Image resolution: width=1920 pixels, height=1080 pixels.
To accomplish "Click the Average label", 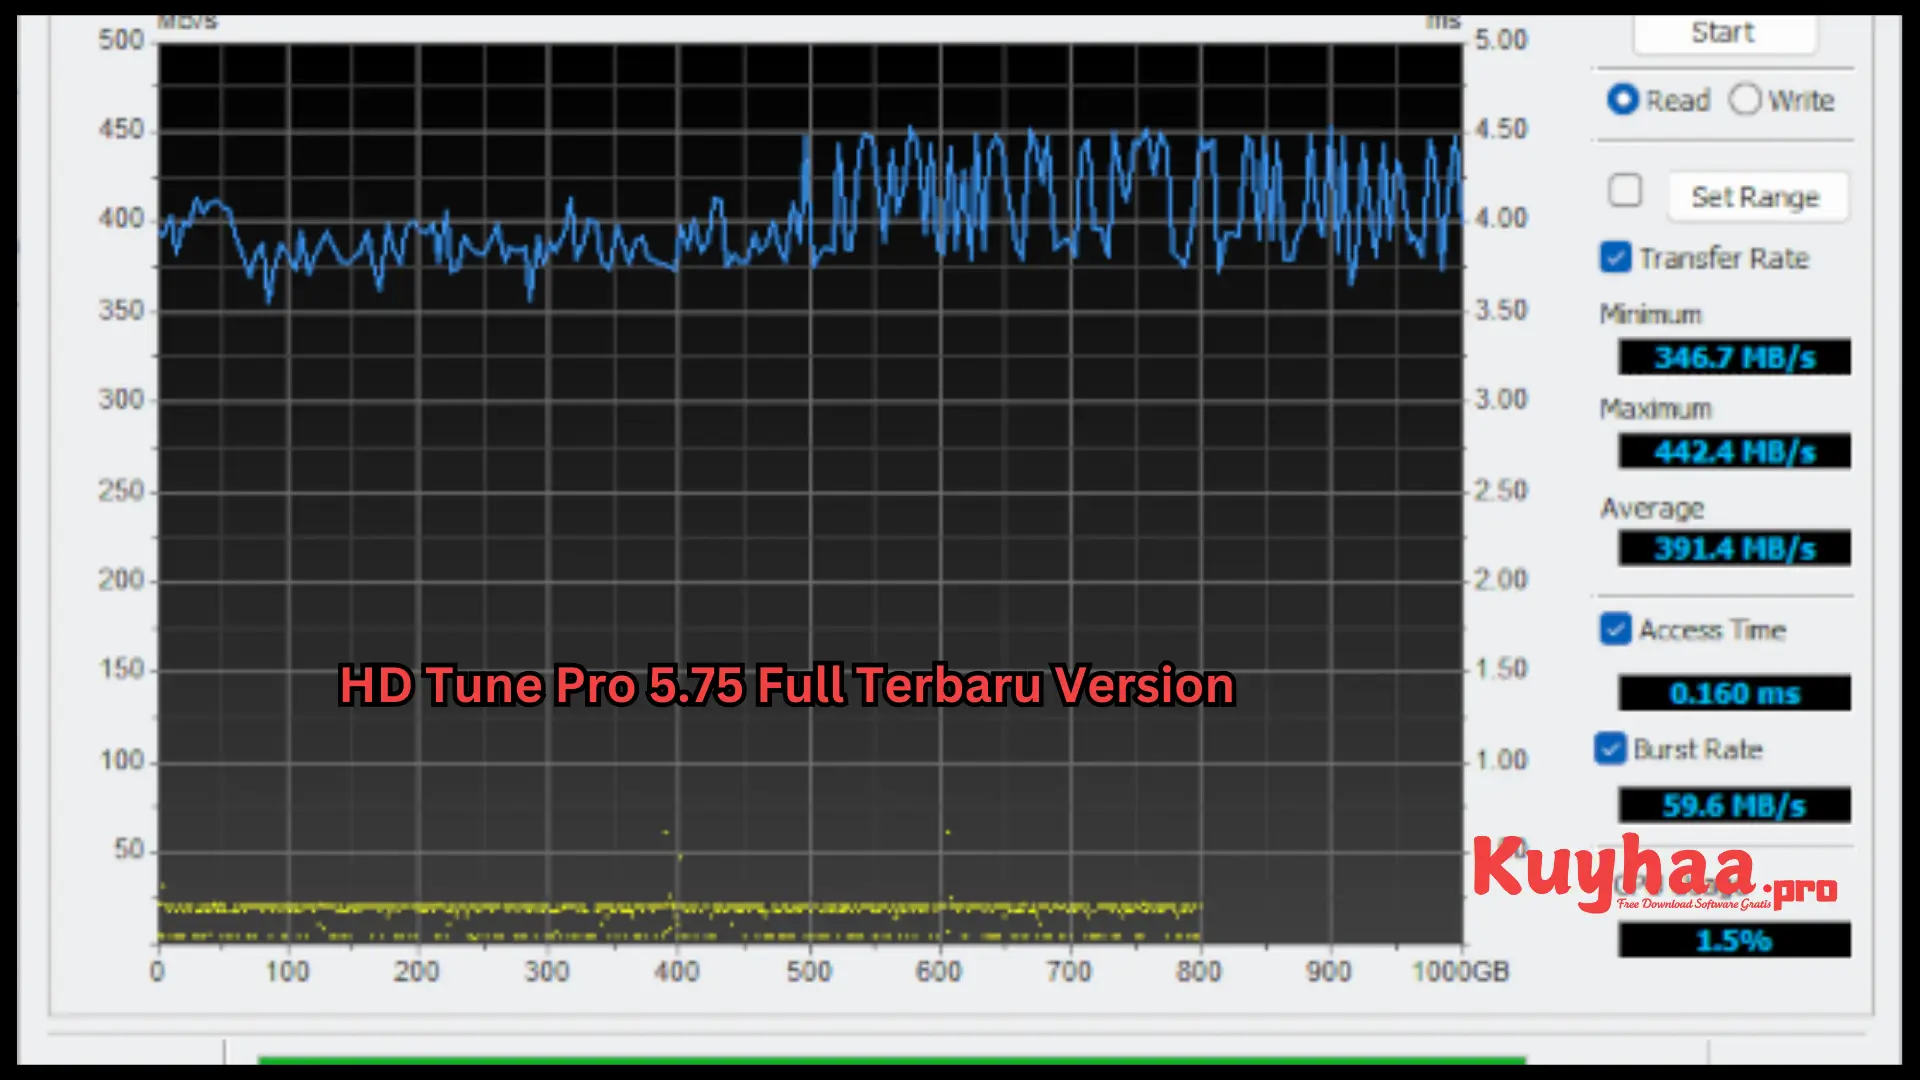I will click(x=1652, y=508).
